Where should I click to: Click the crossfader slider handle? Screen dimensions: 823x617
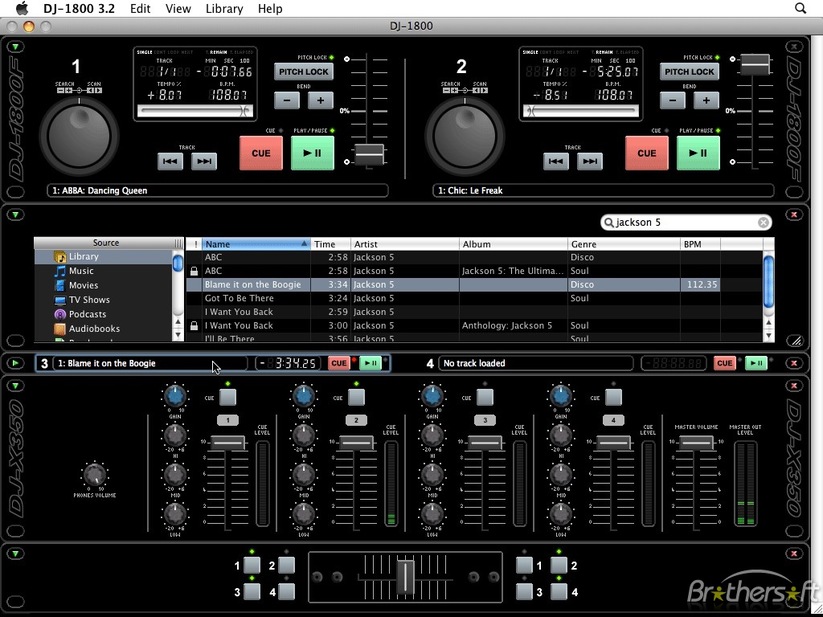click(406, 575)
